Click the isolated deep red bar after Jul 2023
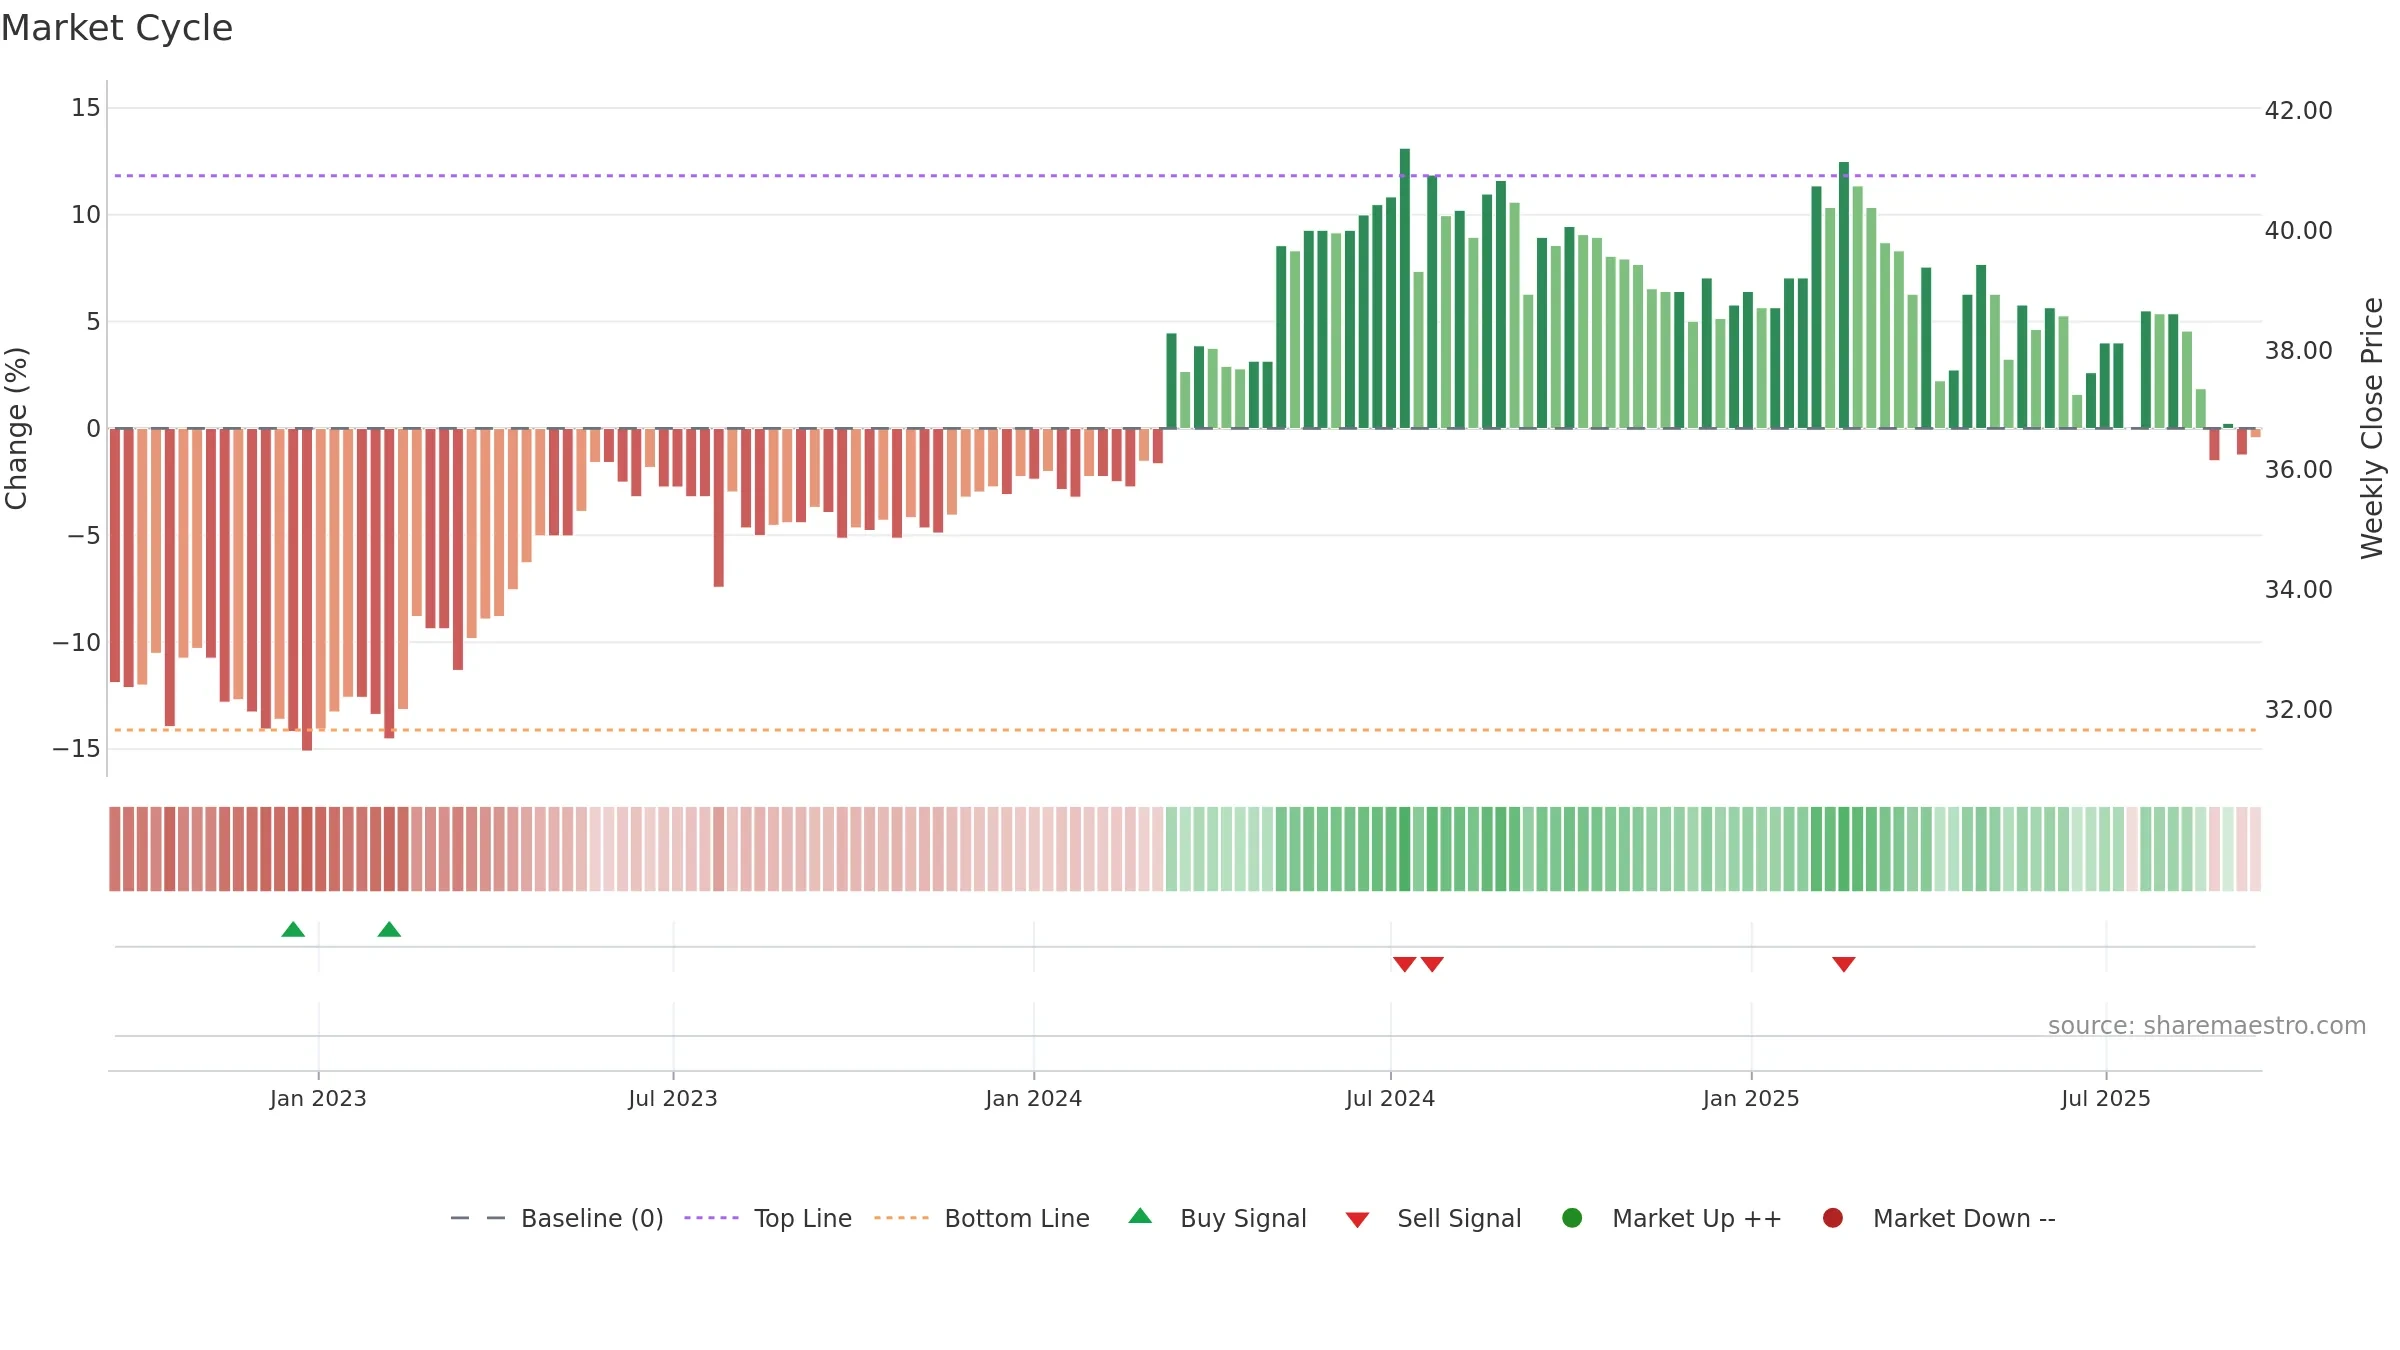Viewport: 2400px width, 1350px height. click(718, 507)
